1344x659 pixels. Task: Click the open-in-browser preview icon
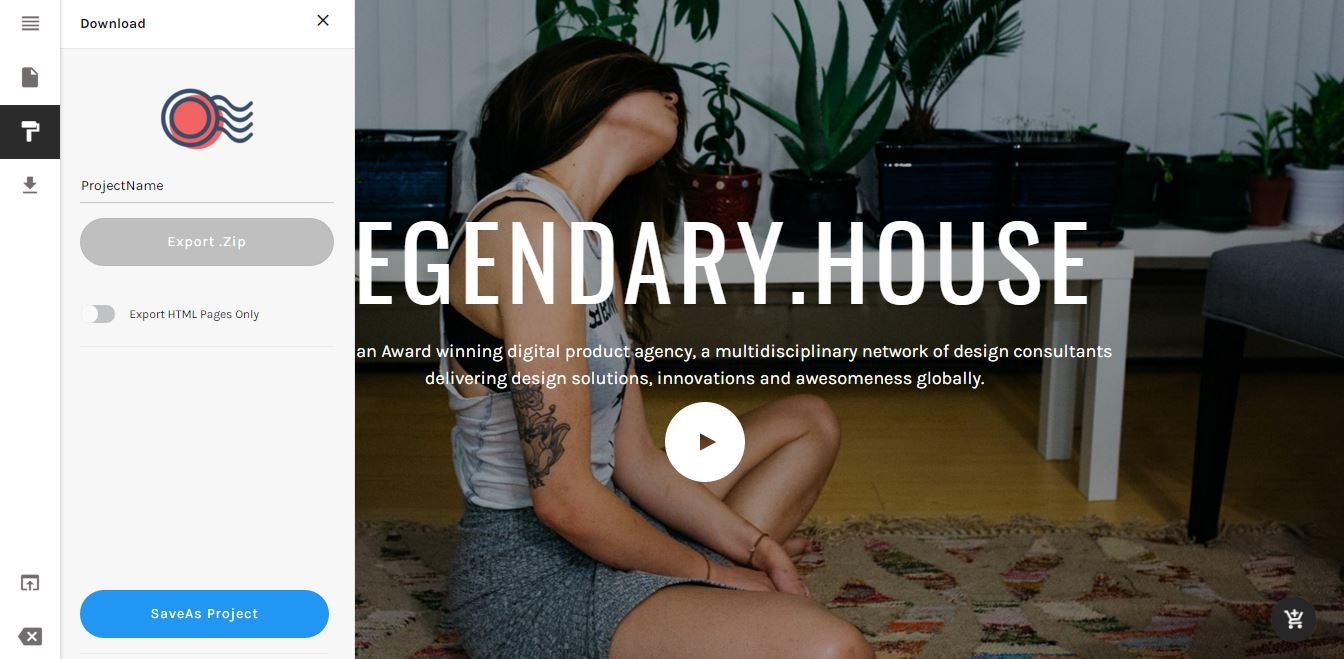(30, 583)
